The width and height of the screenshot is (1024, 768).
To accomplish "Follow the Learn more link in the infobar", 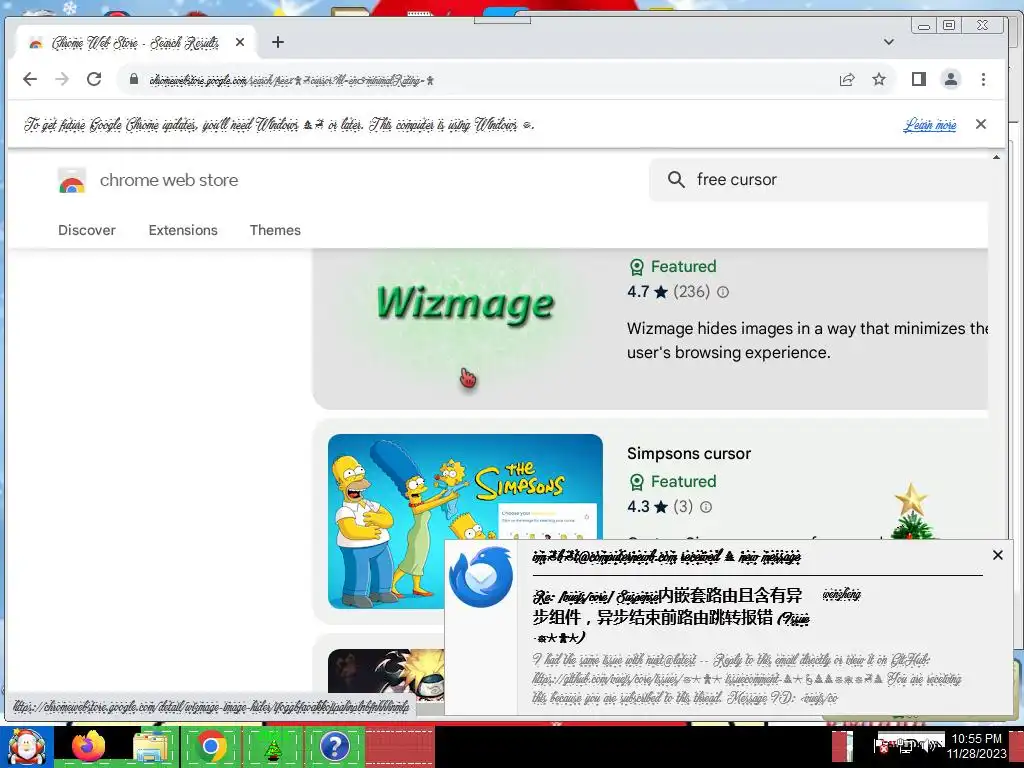I will tap(930, 125).
